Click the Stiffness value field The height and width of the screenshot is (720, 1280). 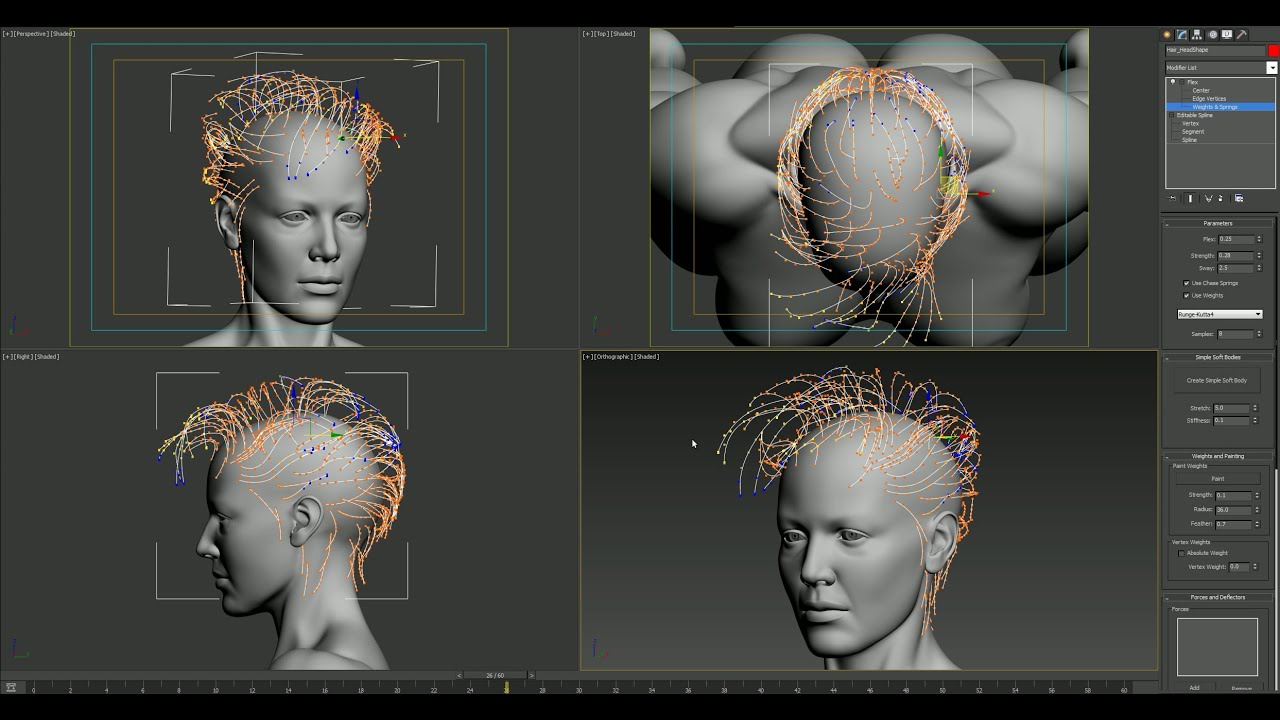(x=1231, y=420)
